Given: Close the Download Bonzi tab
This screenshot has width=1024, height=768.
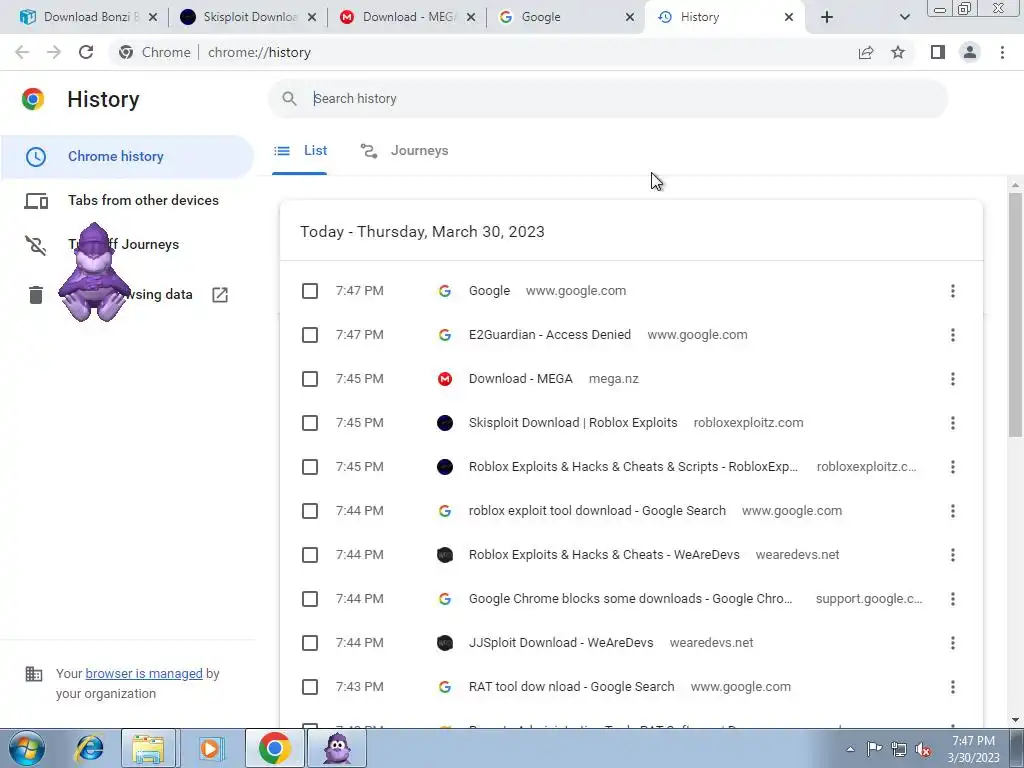Looking at the screenshot, I should click(153, 17).
